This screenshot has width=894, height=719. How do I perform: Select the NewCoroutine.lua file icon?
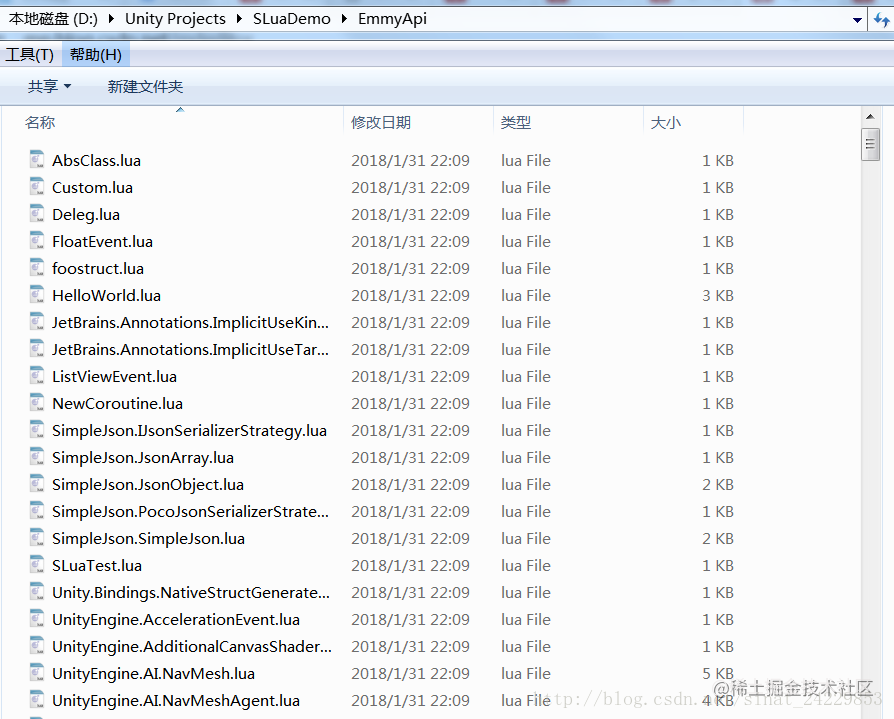(36, 403)
